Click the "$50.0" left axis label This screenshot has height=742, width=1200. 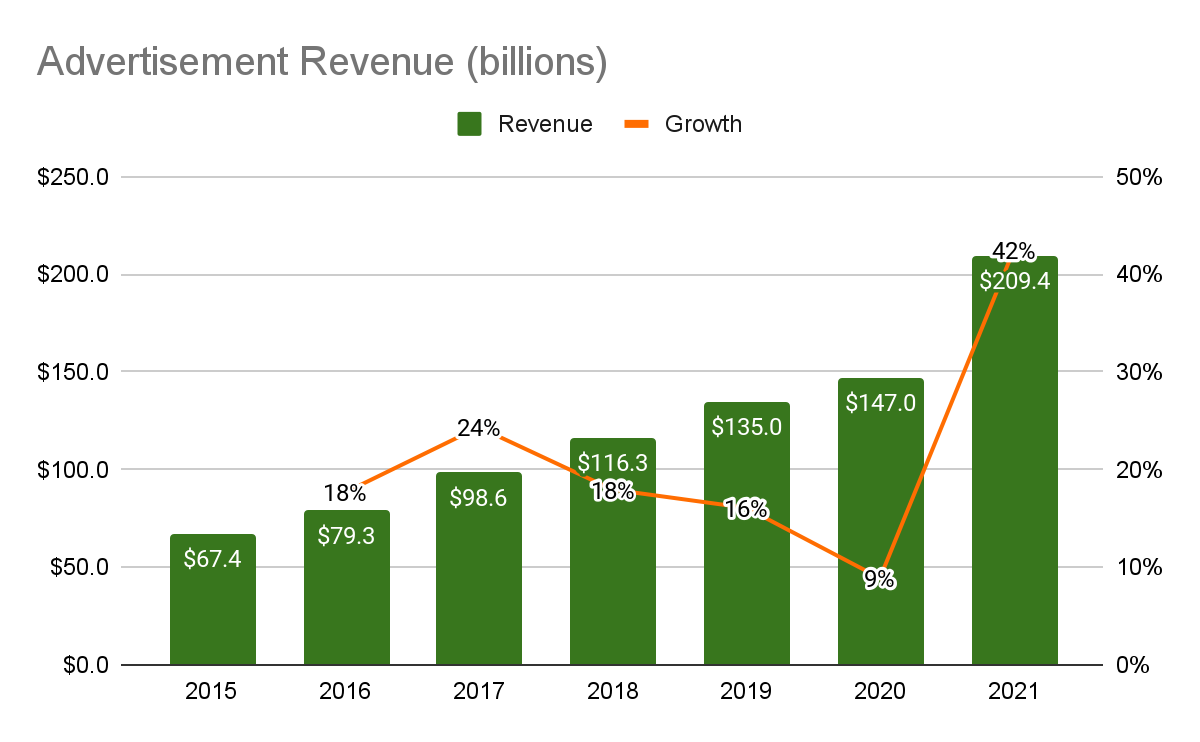pyautogui.click(x=78, y=567)
